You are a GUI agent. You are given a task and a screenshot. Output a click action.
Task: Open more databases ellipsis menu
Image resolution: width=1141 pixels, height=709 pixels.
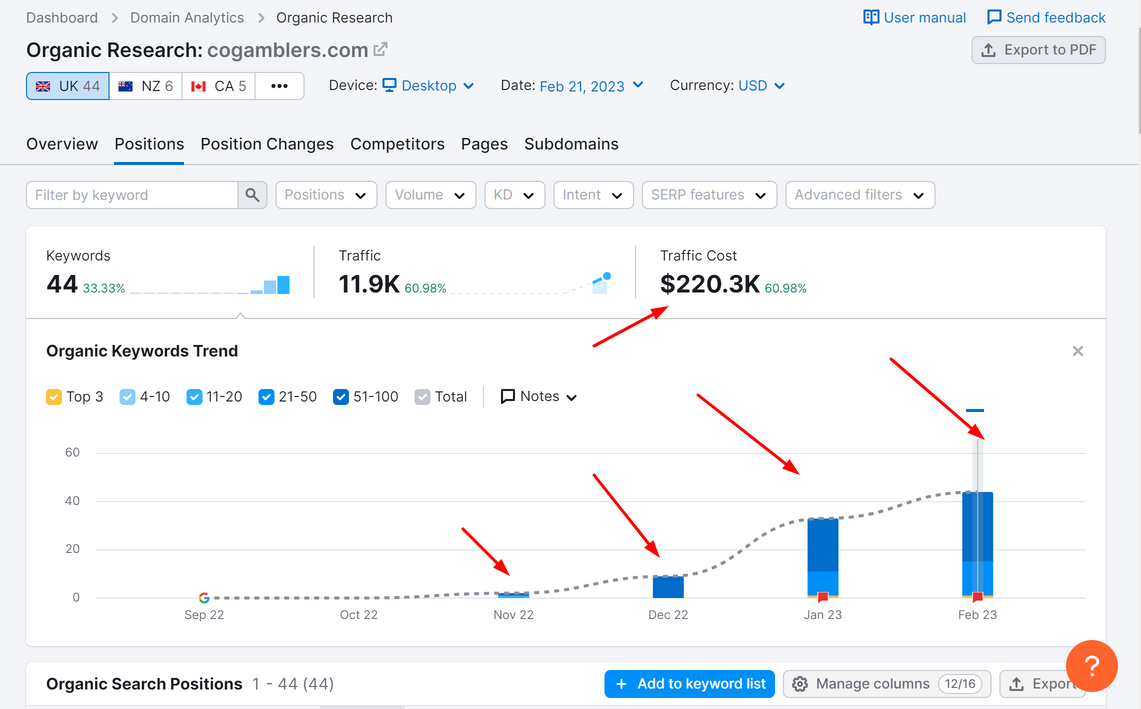279,86
